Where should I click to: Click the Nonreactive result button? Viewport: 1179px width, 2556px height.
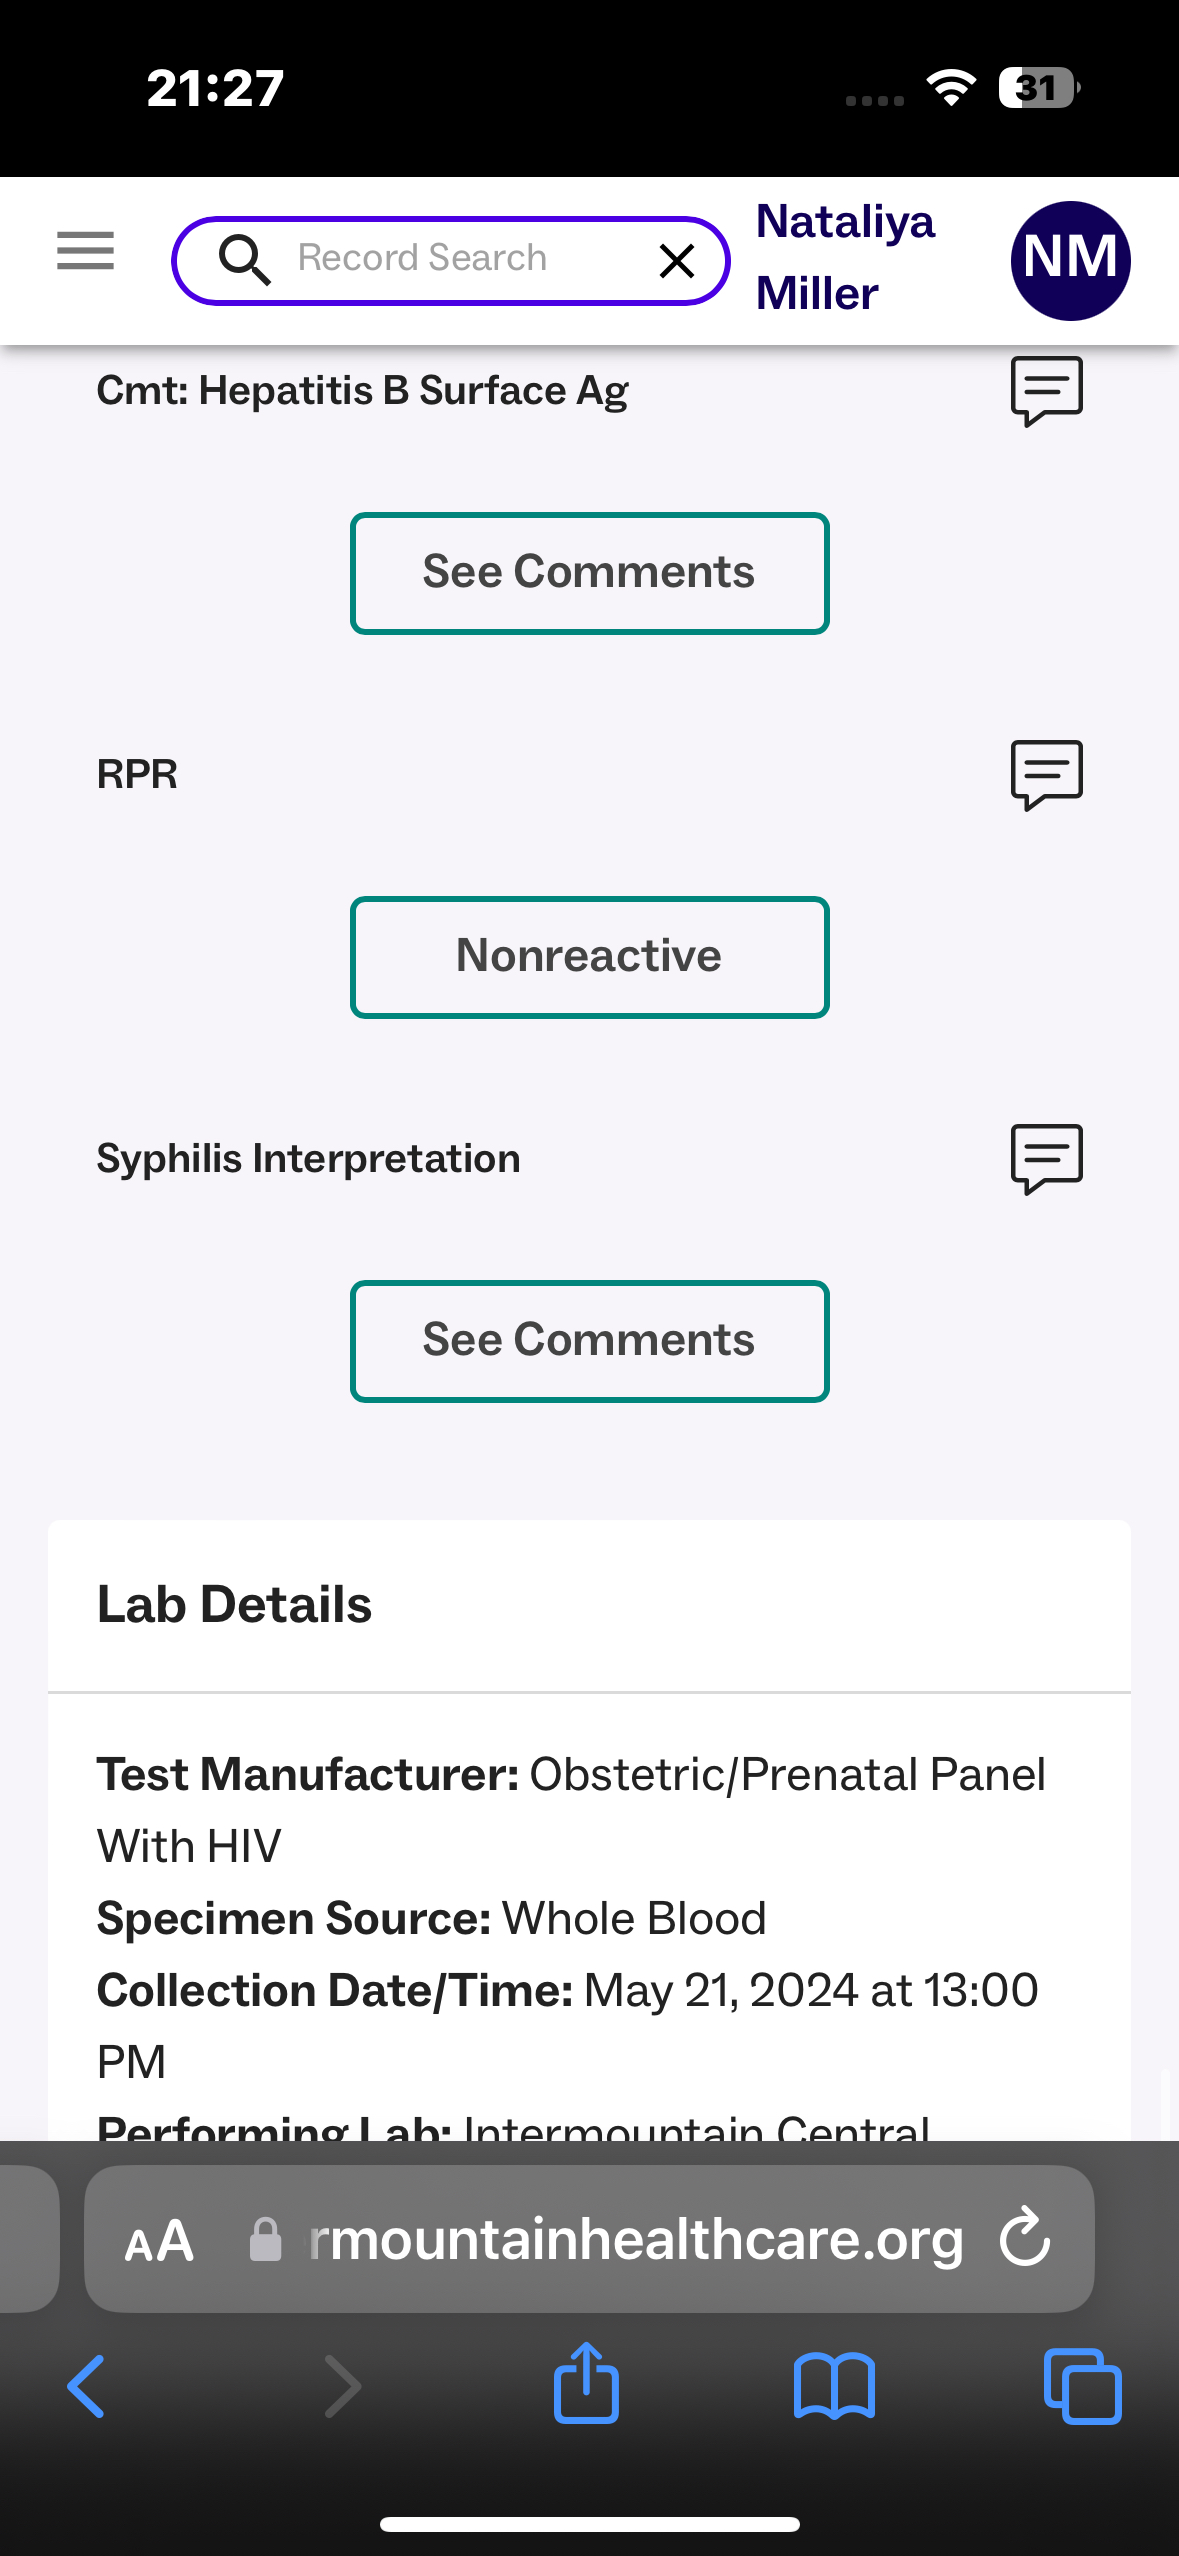click(589, 957)
